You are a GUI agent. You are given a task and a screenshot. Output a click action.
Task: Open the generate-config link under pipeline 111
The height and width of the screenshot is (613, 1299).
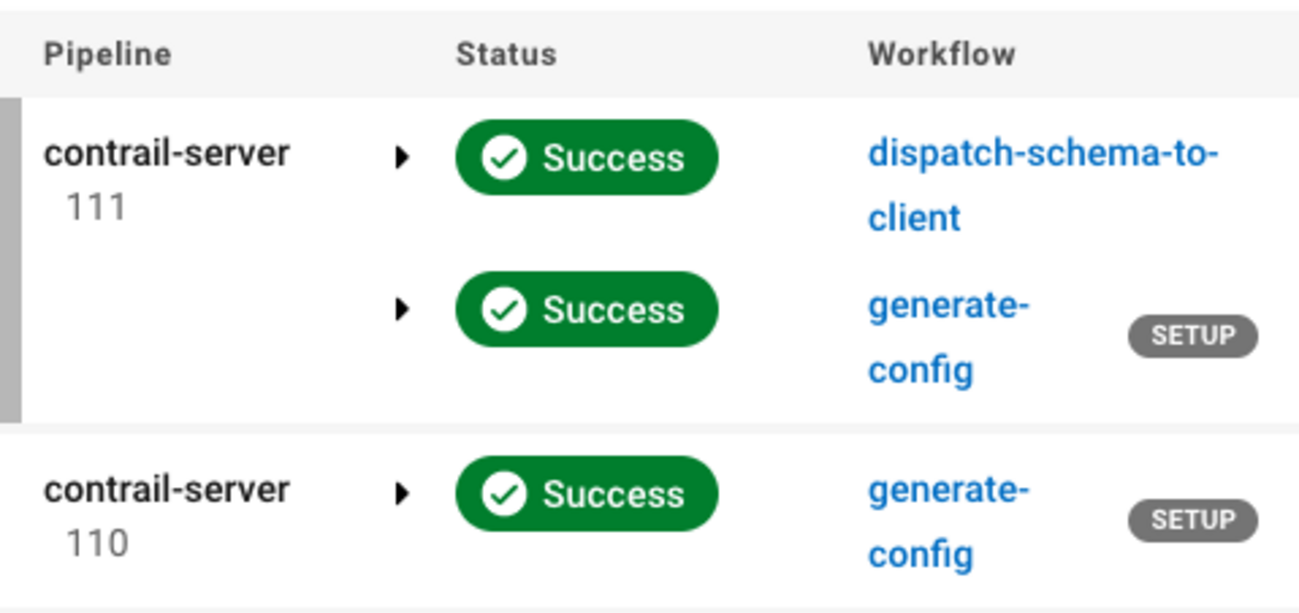[x=947, y=307]
